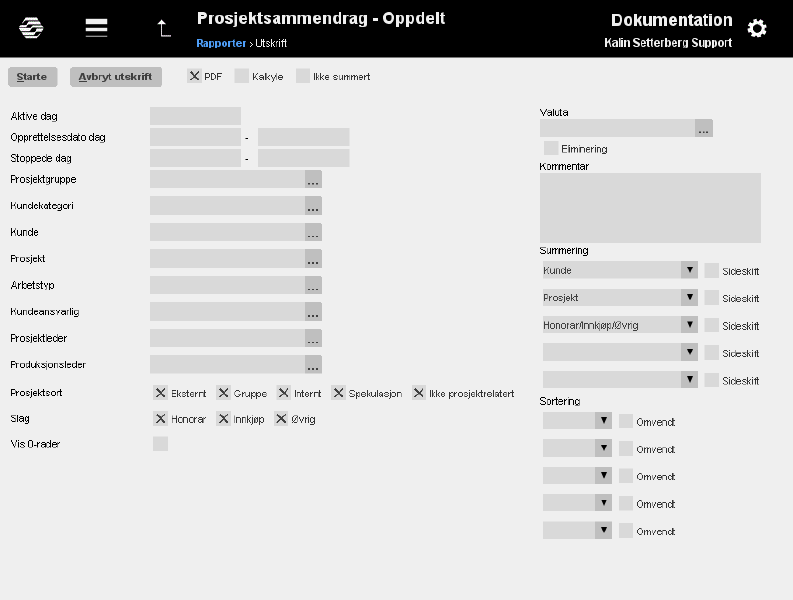
Task: Toggle Øvrig slag checkbox
Action: pos(281,418)
